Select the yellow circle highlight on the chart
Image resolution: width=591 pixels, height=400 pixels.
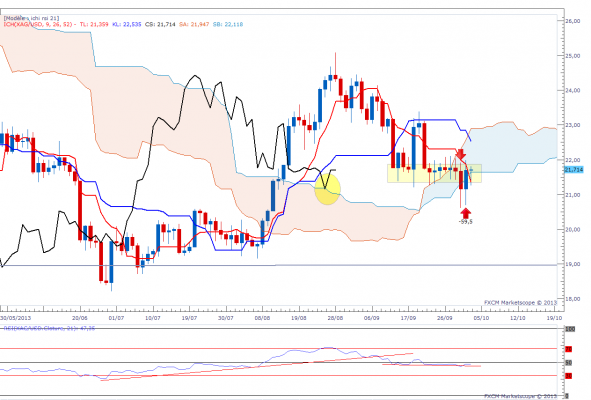pos(328,188)
